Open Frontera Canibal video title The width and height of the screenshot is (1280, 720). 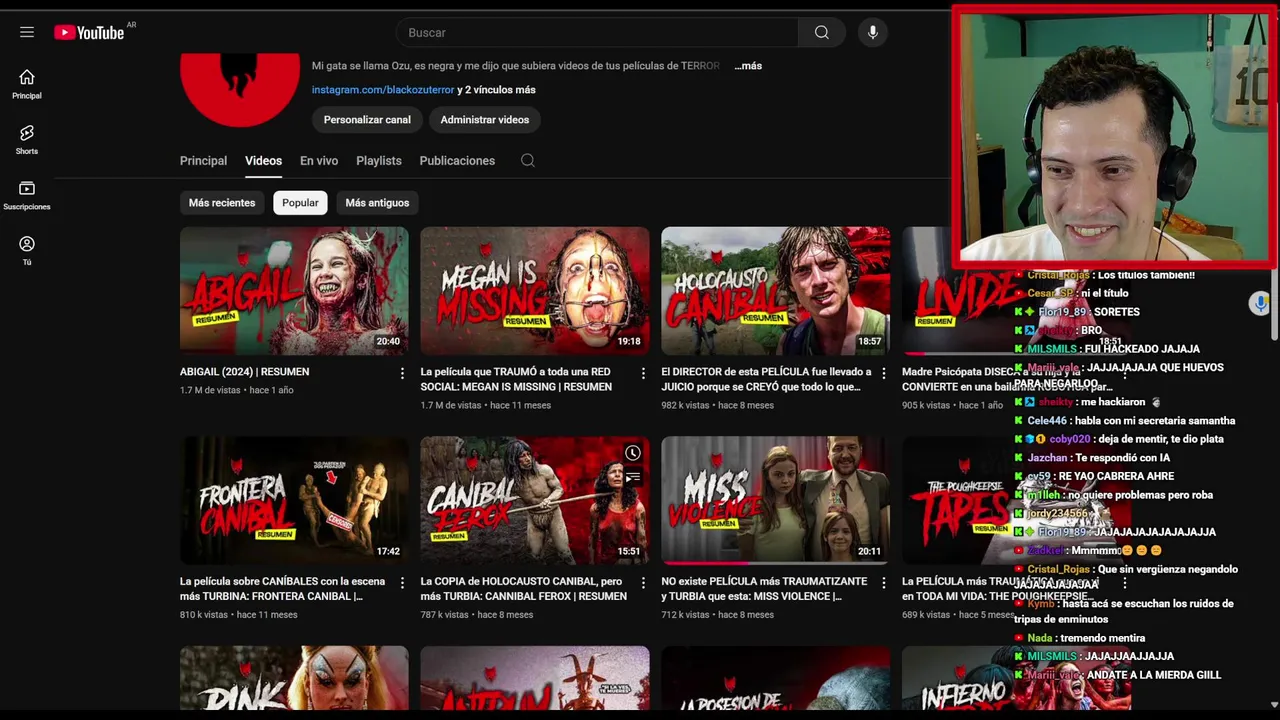pos(282,588)
